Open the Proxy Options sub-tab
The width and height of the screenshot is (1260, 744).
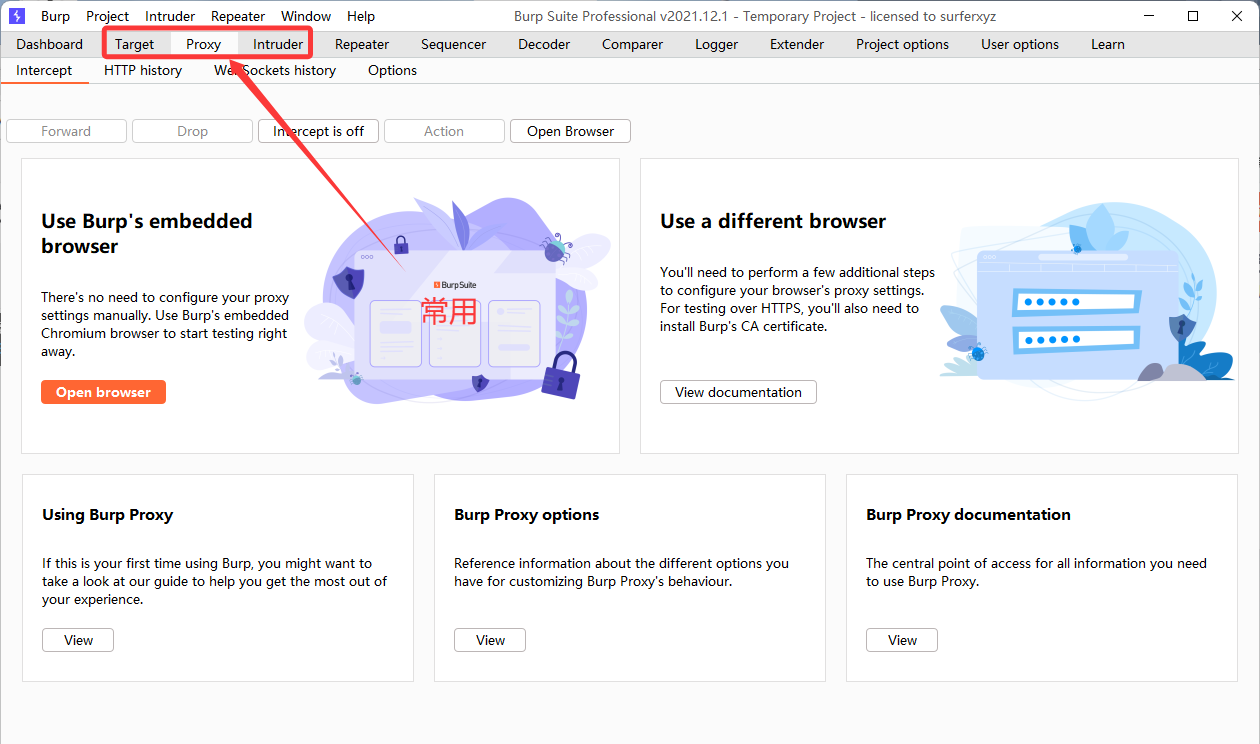(392, 71)
